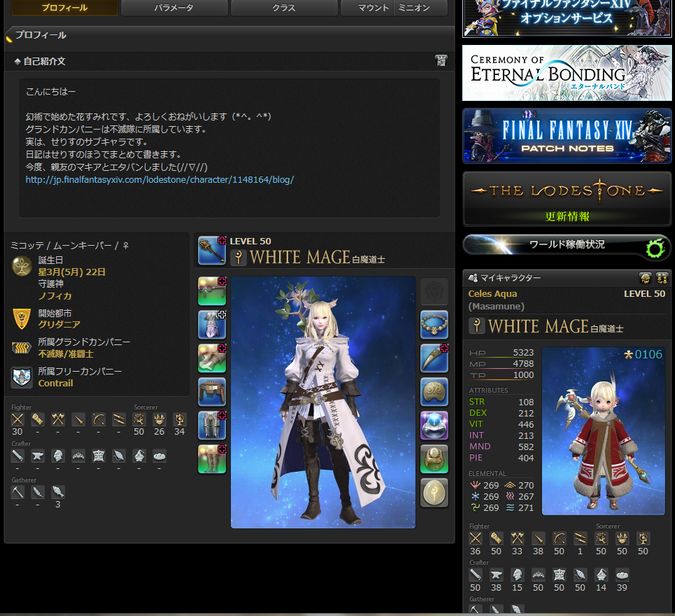Click the first icon in マイキャラクター header
This screenshot has width=675, height=616.
pyautogui.click(x=645, y=278)
